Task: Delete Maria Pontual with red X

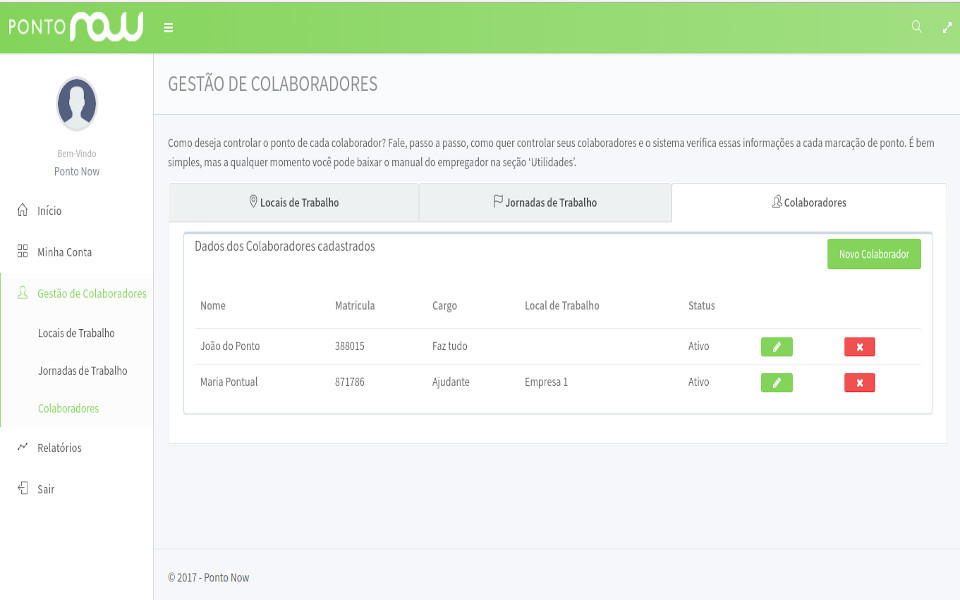Action: [x=860, y=383]
